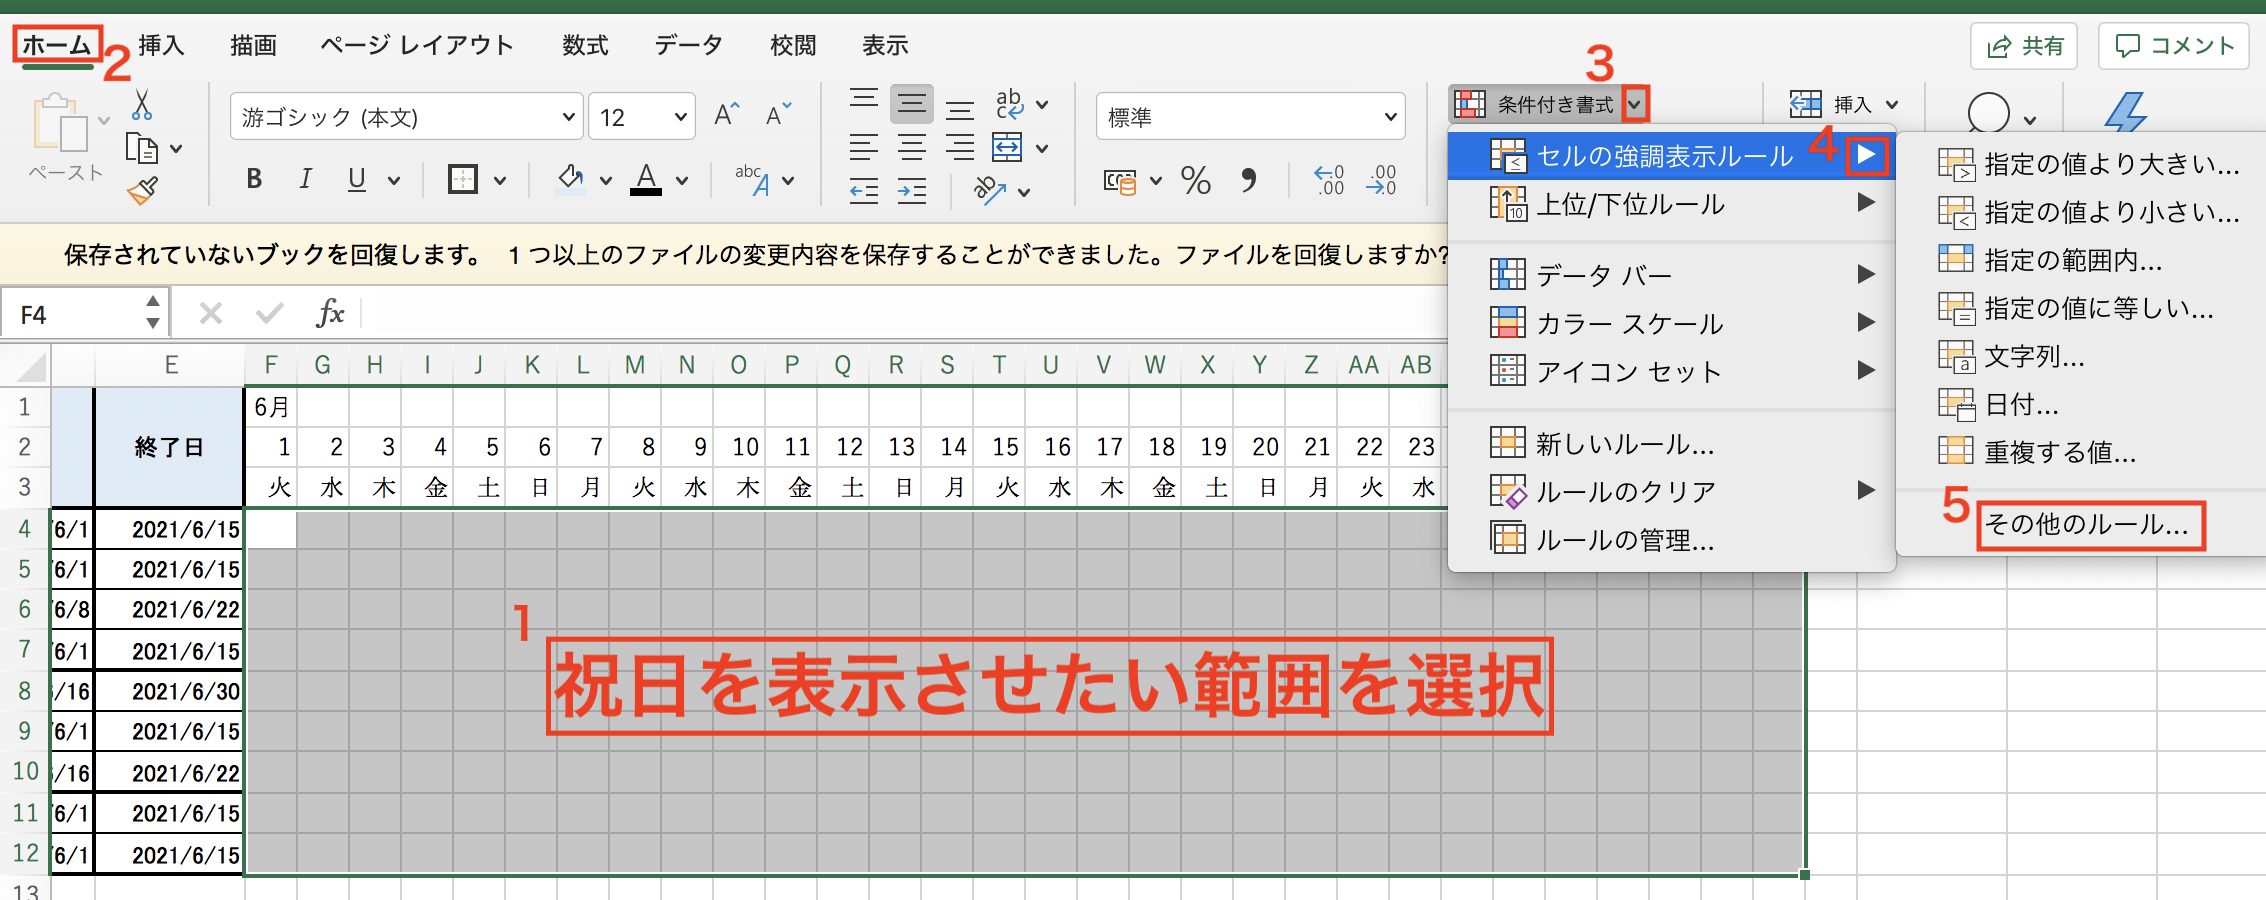
Task: Select the Format Painter brush
Action: 143,190
